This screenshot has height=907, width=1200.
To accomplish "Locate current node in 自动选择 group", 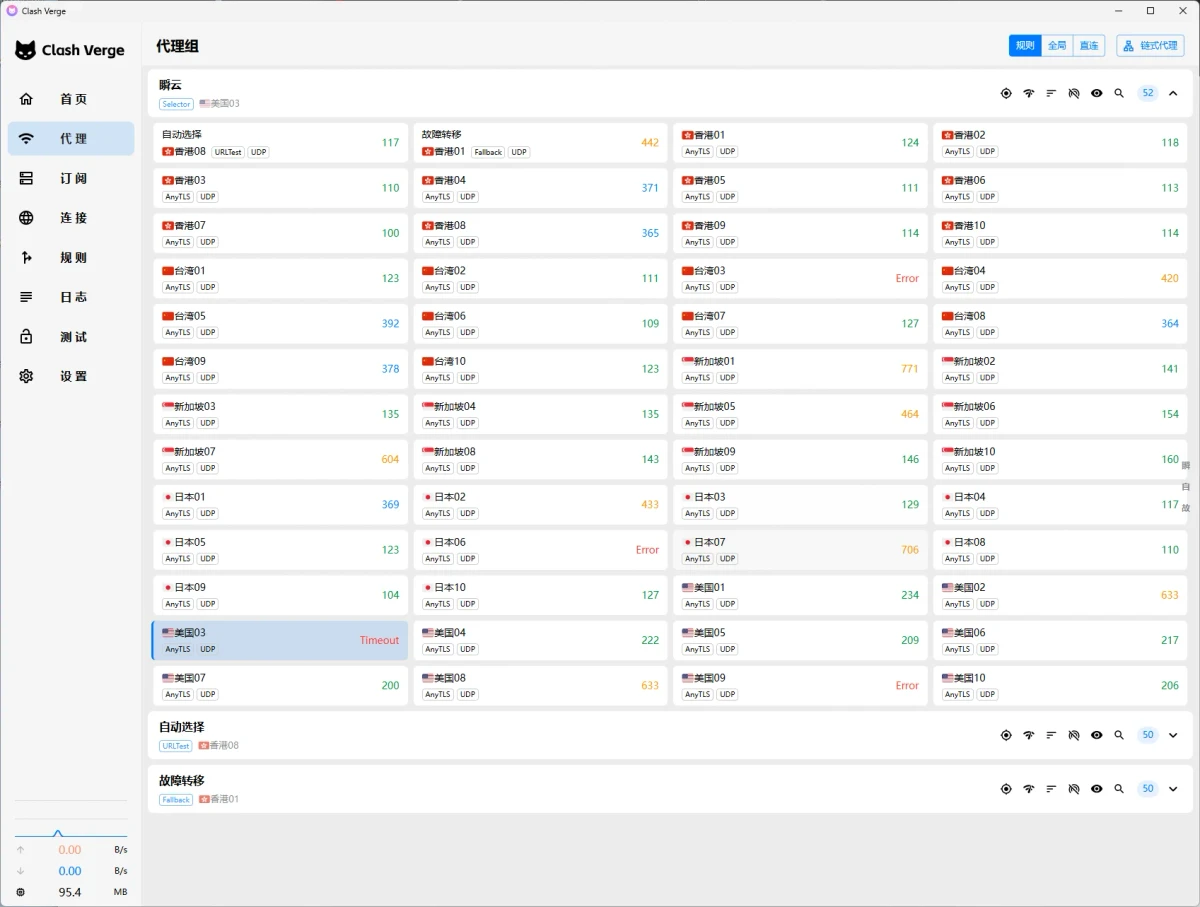I will 1006,735.
